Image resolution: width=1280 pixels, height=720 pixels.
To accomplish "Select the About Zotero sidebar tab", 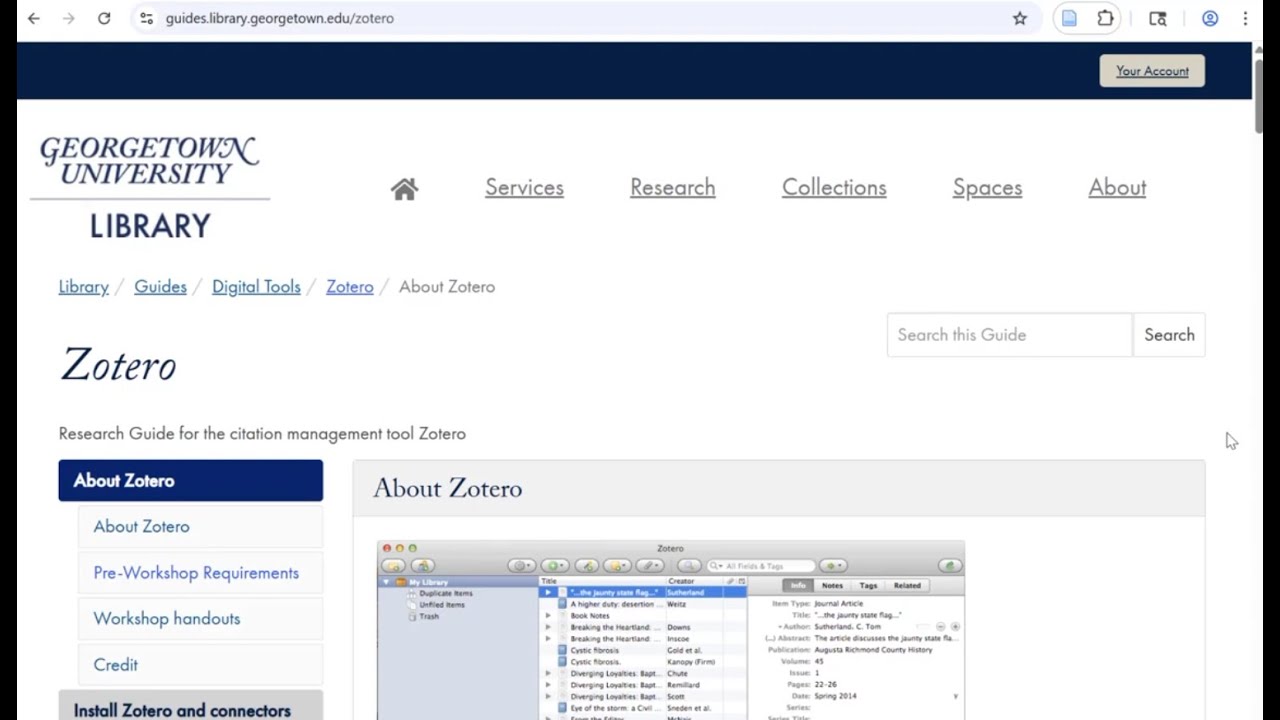I will tap(190, 481).
